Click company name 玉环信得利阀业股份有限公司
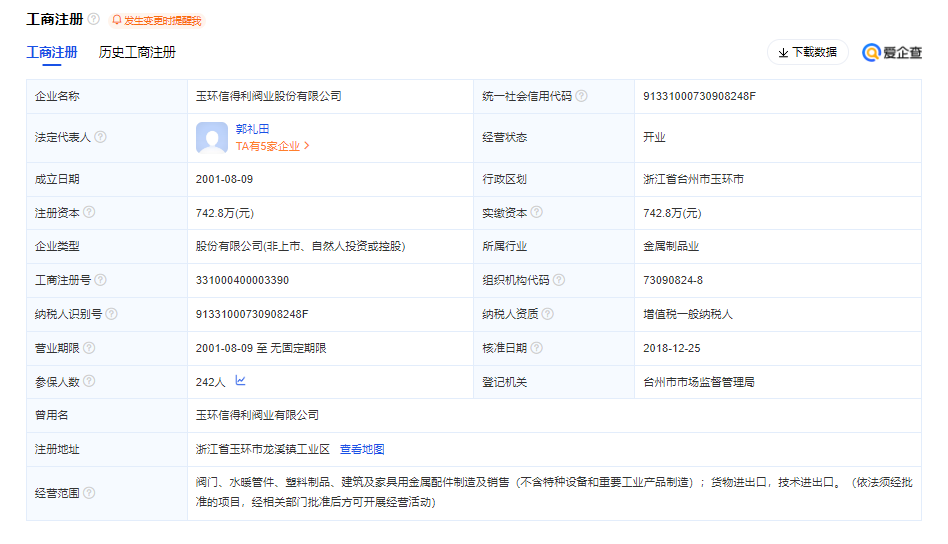The height and width of the screenshot is (544, 948). pos(268,96)
